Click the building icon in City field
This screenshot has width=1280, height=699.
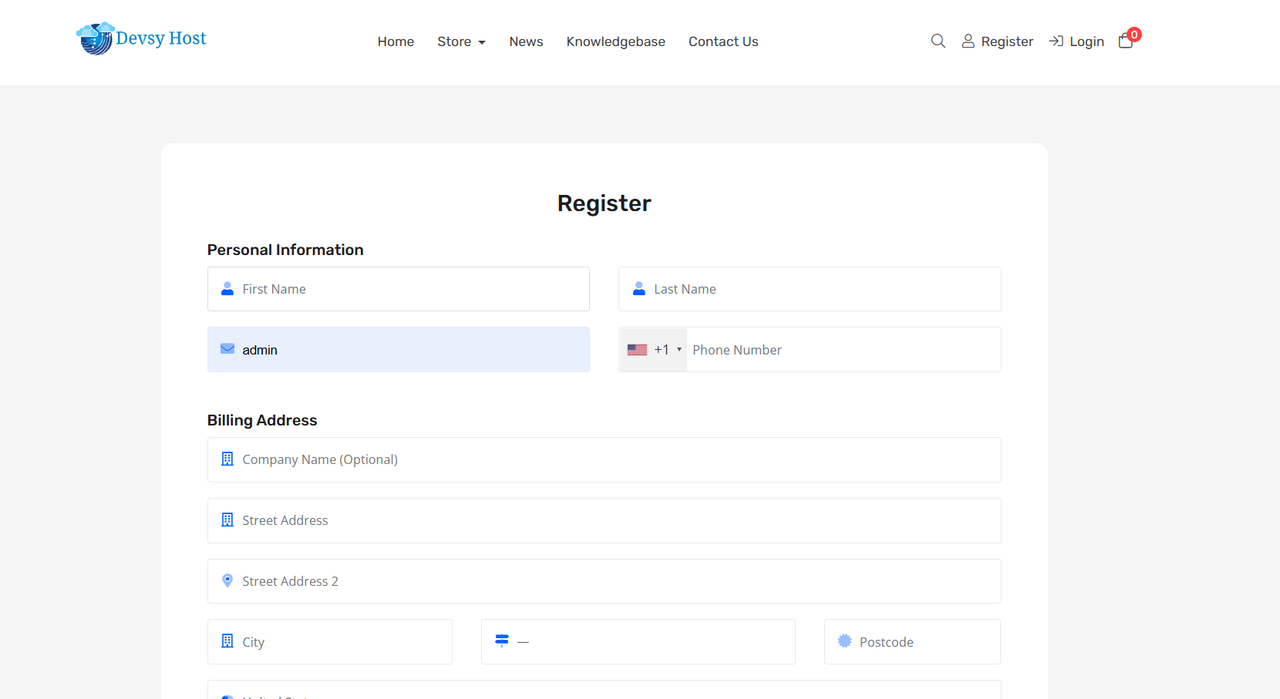click(227, 642)
